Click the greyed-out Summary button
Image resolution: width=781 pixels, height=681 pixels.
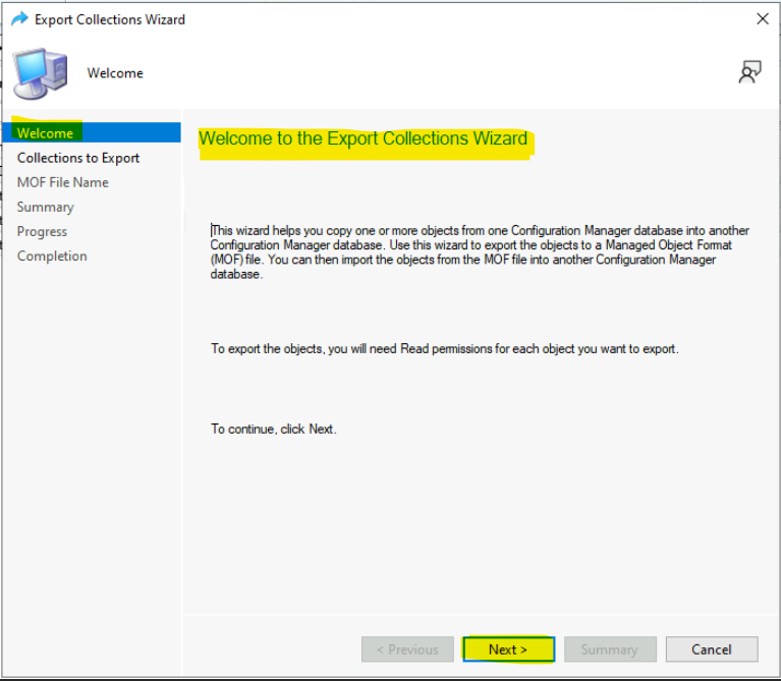[610, 649]
